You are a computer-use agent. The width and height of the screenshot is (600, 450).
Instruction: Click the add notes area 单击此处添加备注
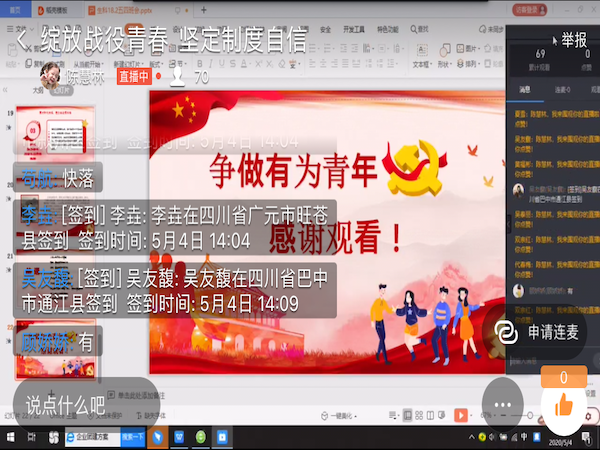click(x=137, y=395)
